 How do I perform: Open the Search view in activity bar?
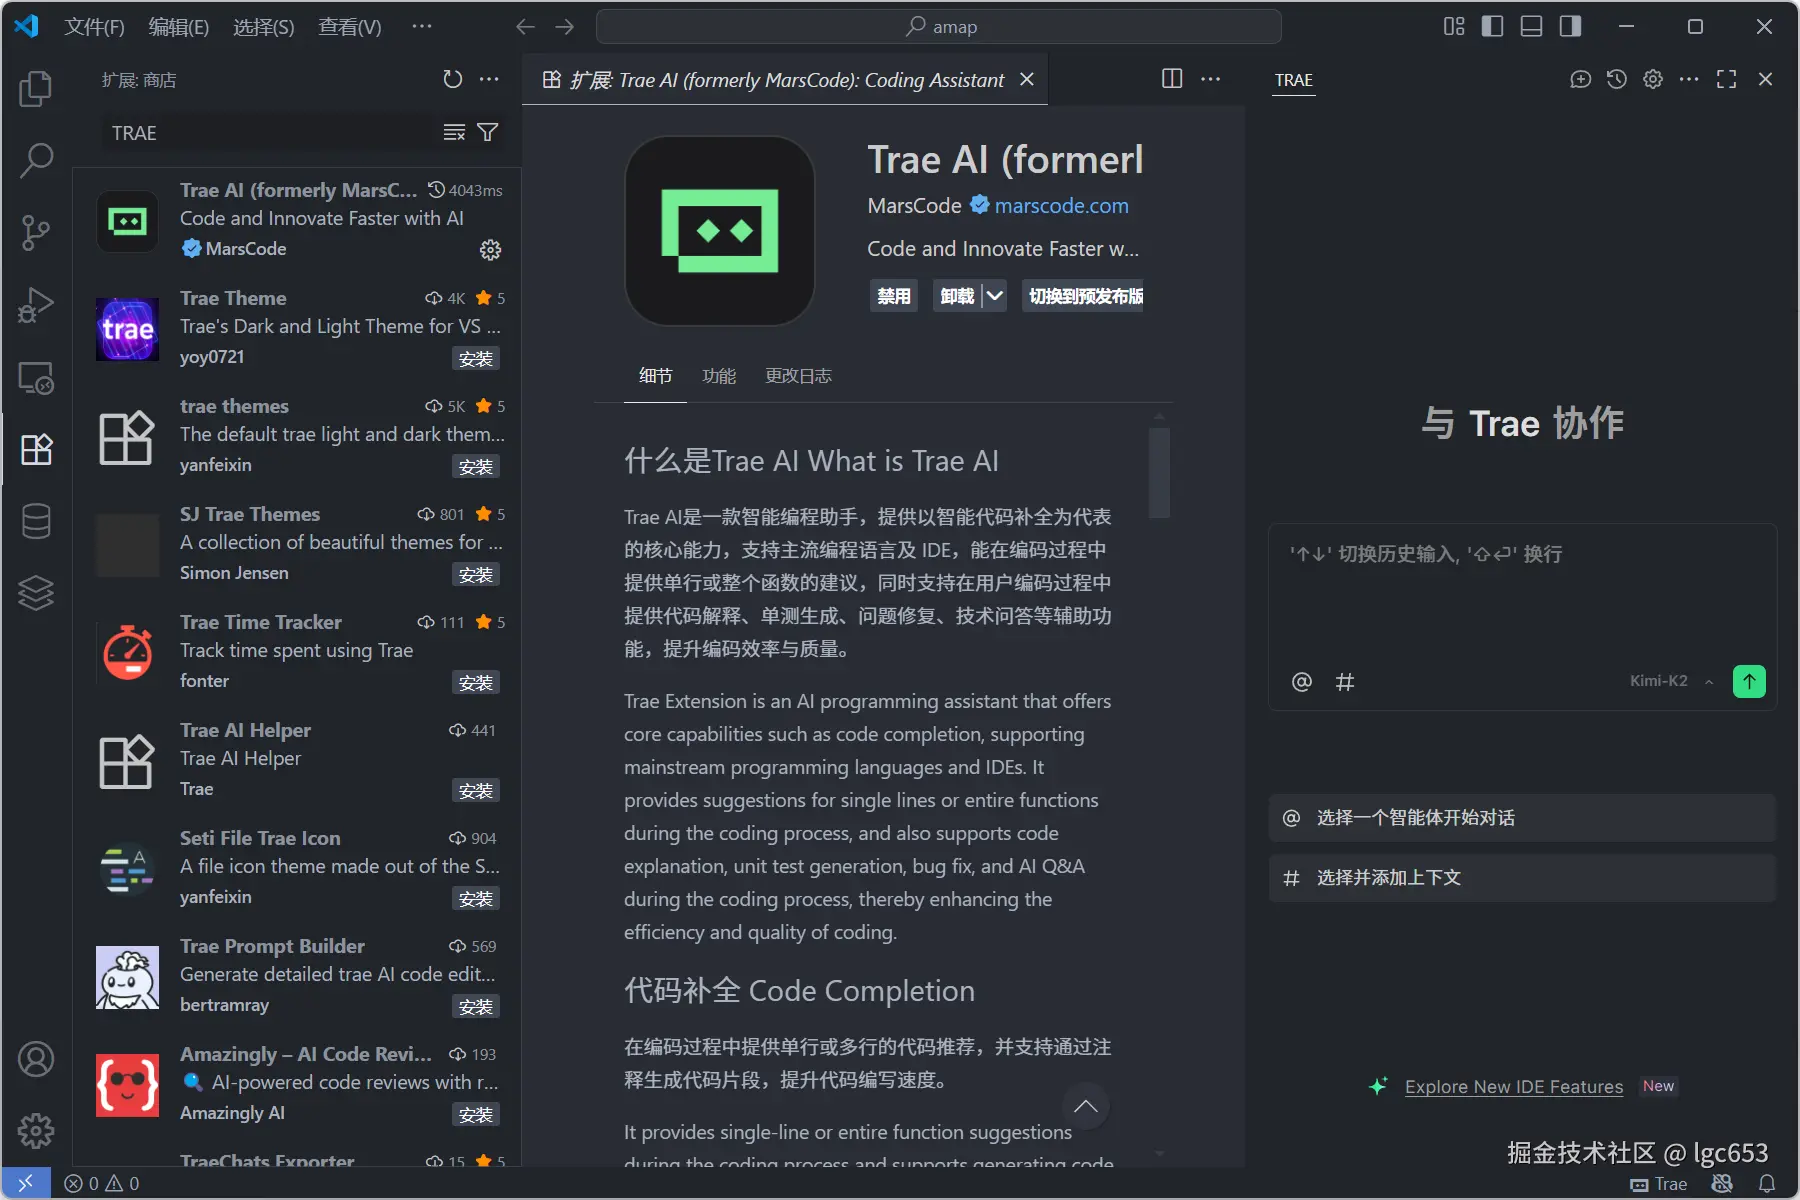pos(36,160)
